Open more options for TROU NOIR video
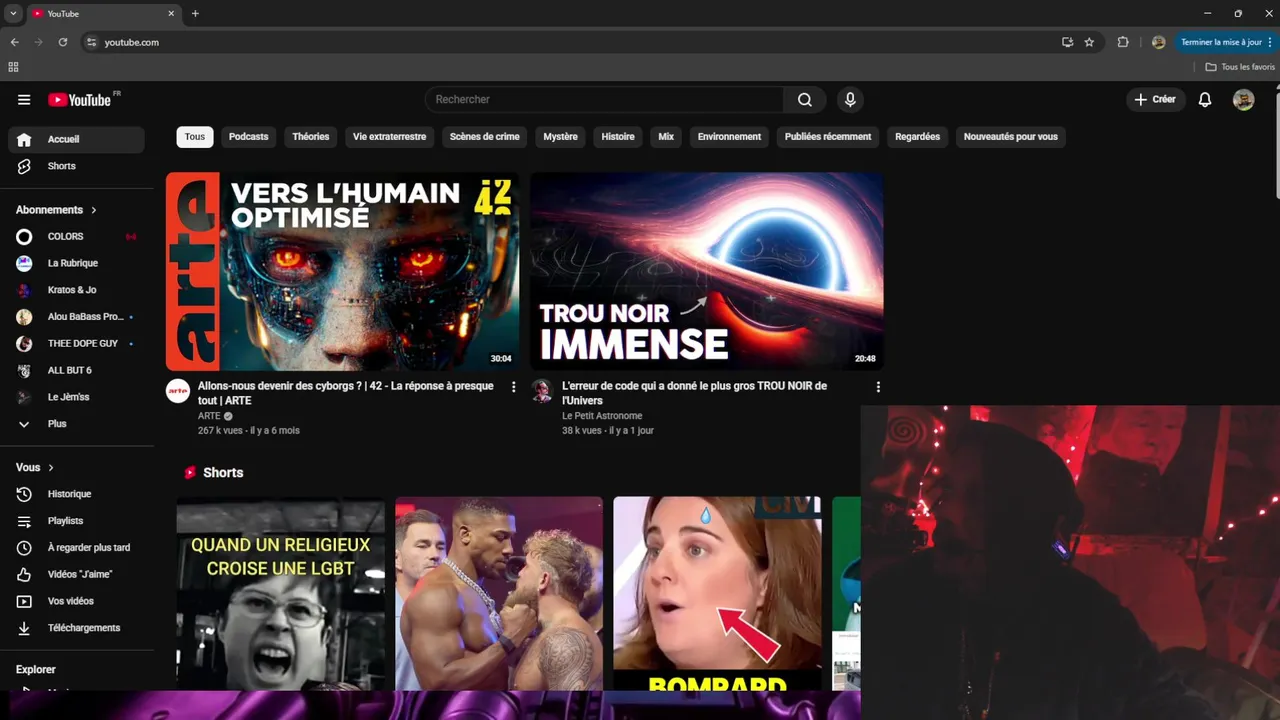 (x=878, y=387)
